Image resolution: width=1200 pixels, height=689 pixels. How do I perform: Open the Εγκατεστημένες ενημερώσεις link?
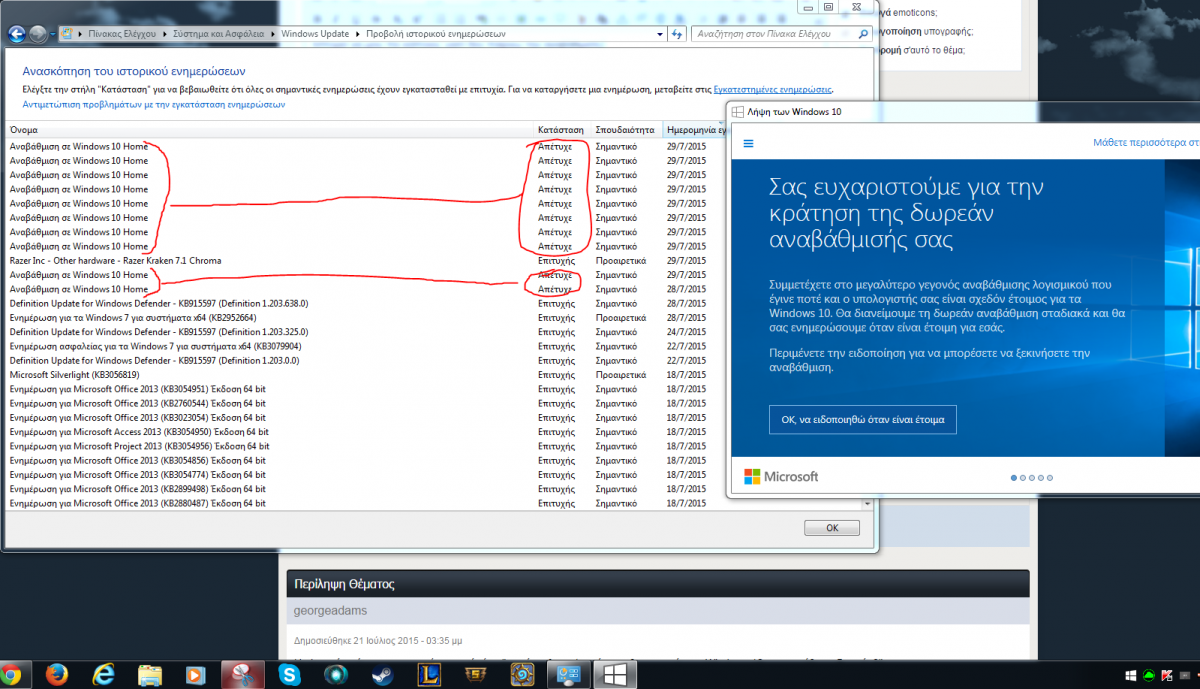click(x=772, y=89)
